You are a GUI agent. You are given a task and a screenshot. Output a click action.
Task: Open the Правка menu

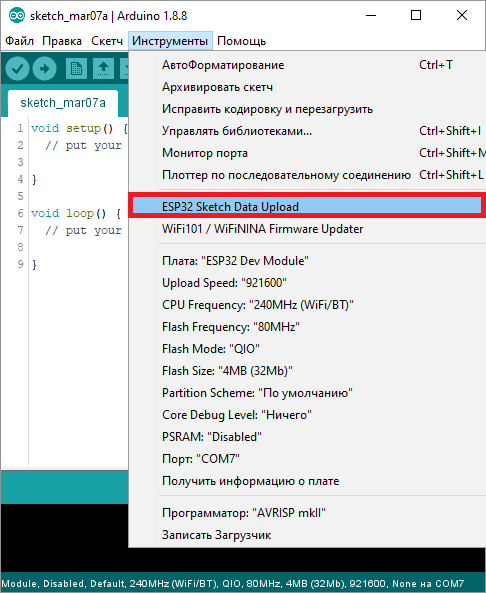[x=62, y=41]
